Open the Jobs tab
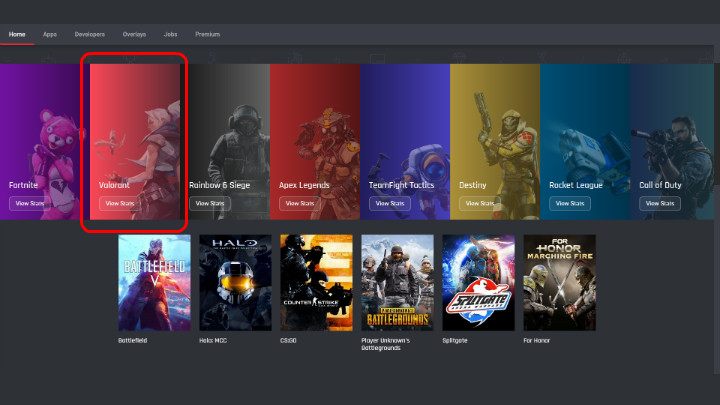This screenshot has width=720, height=405. 170,34
